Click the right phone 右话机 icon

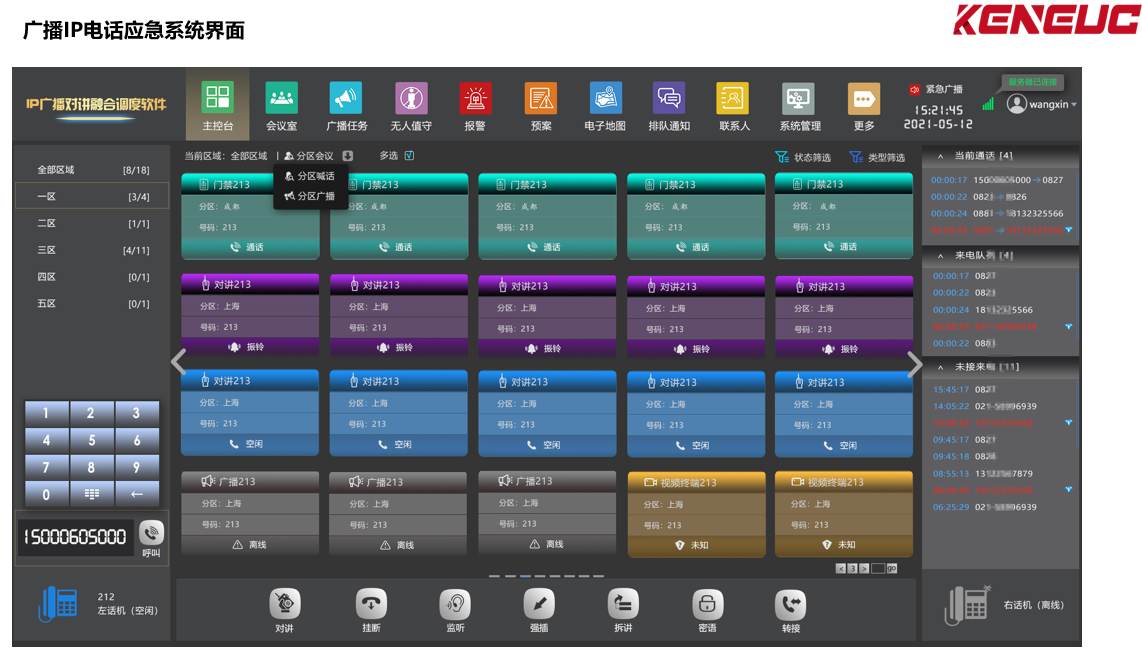[x=967, y=605]
